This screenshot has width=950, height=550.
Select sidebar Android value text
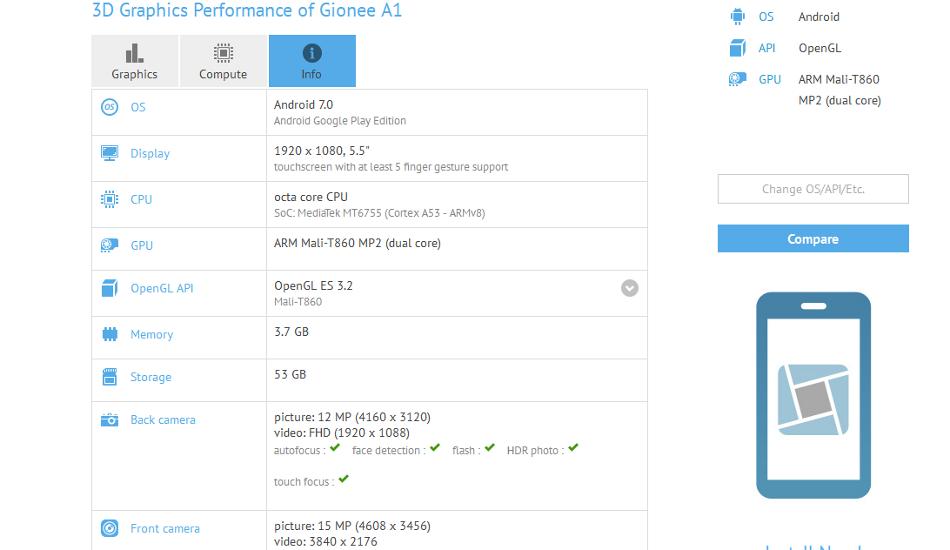[819, 17]
